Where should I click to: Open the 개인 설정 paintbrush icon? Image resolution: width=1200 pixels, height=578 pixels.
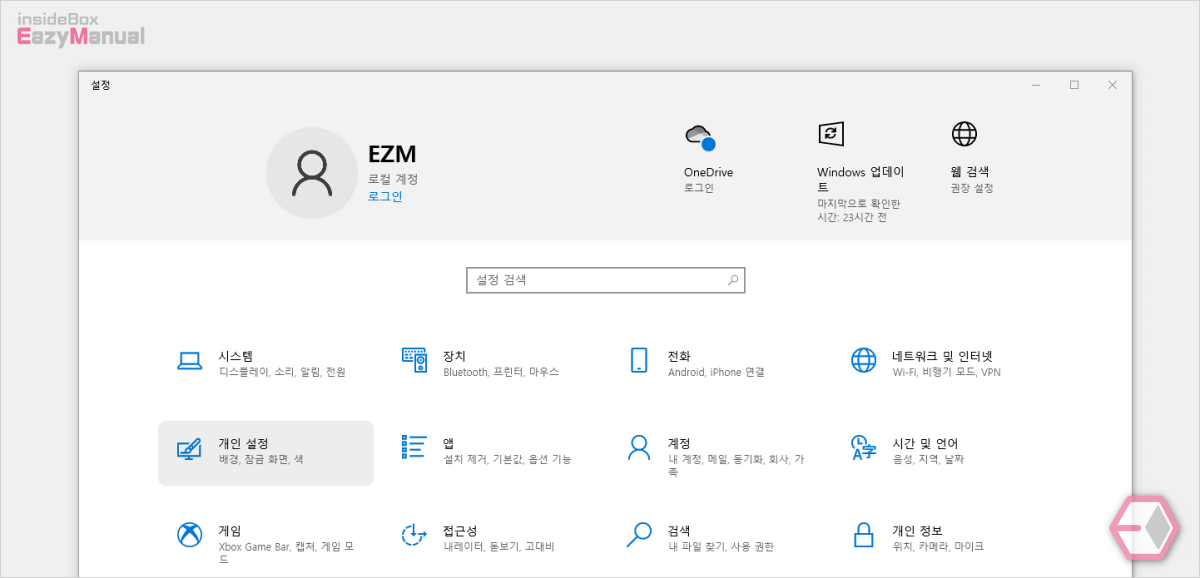click(189, 449)
